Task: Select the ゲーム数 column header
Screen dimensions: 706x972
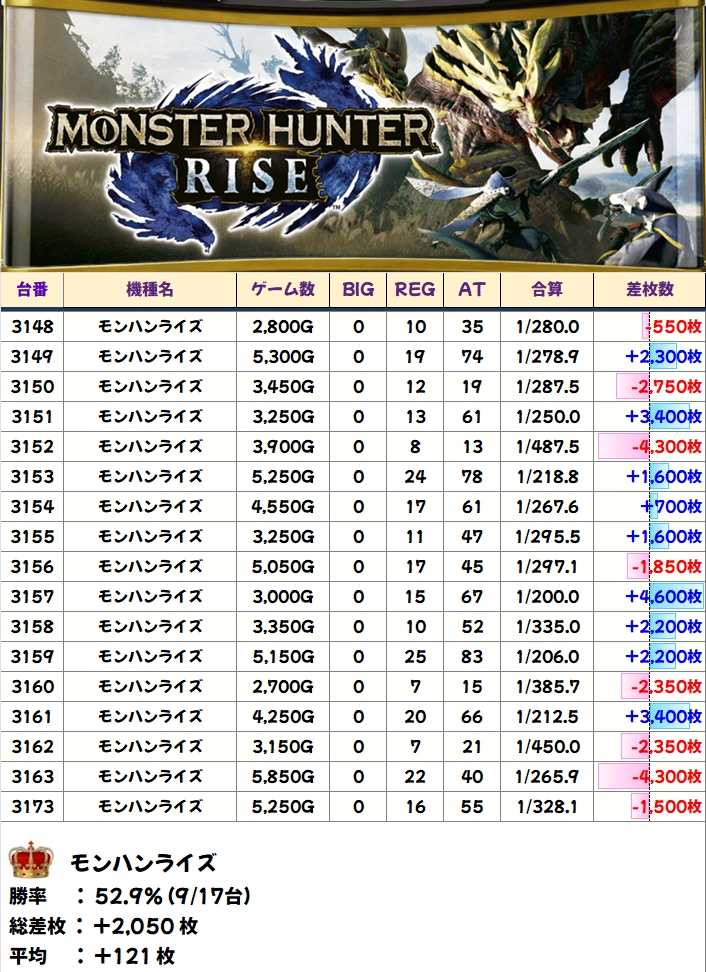Action: click(x=283, y=289)
